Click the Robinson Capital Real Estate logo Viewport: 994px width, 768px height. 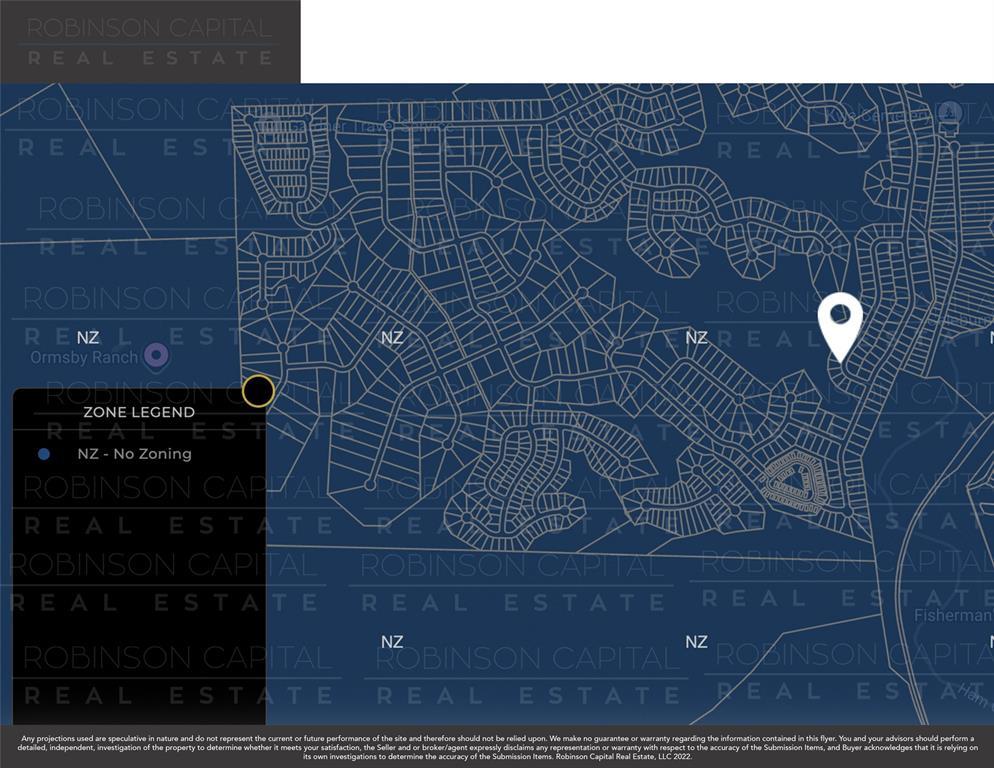point(150,41)
